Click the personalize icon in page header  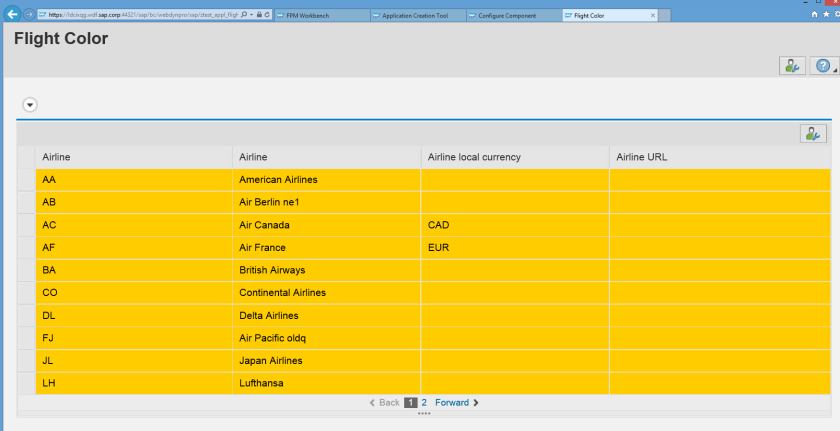[792, 66]
